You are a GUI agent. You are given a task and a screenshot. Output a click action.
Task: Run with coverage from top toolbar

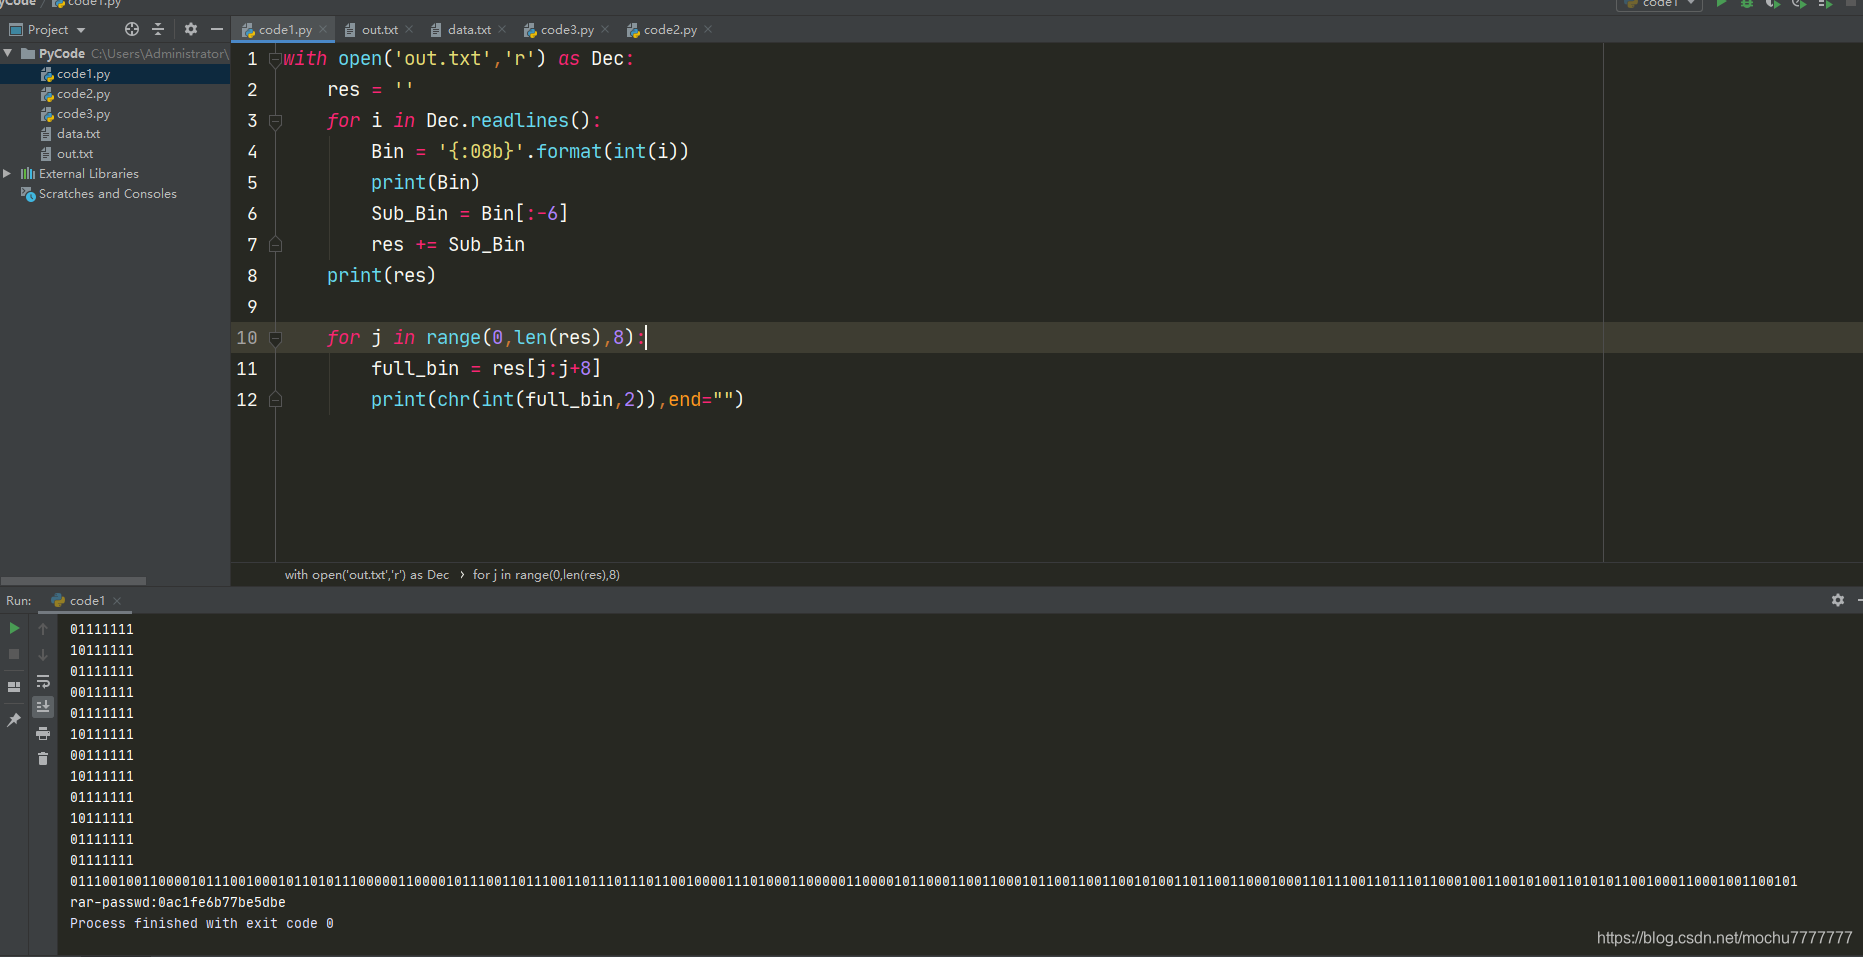[x=1773, y=4]
